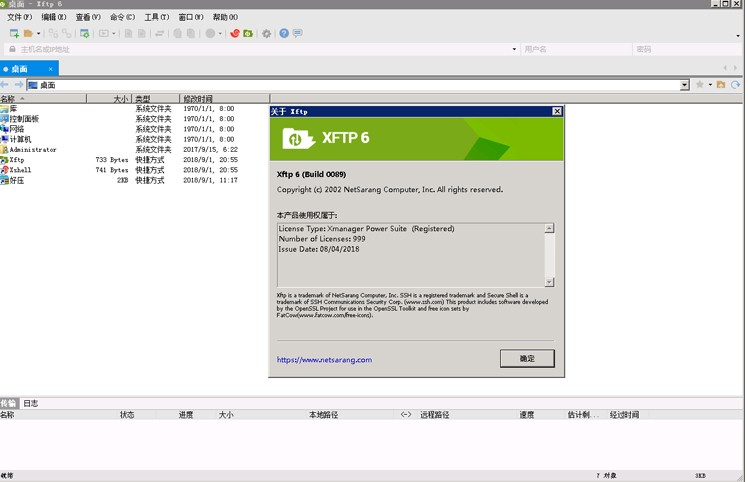Switch to the 日志 tab
Screen dimensions: 748x482
[31, 403]
